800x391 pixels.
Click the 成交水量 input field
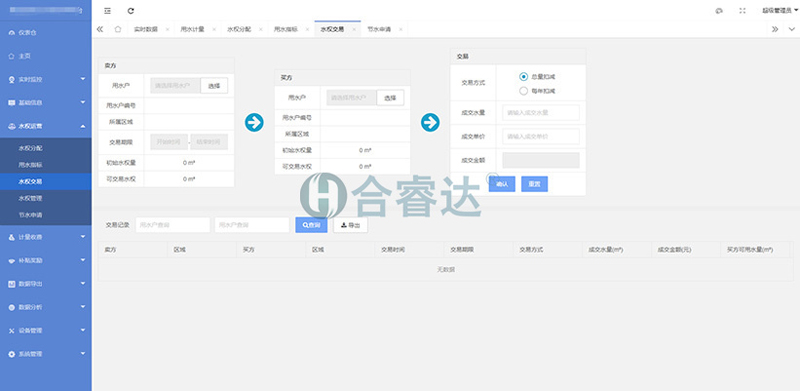click(x=541, y=112)
